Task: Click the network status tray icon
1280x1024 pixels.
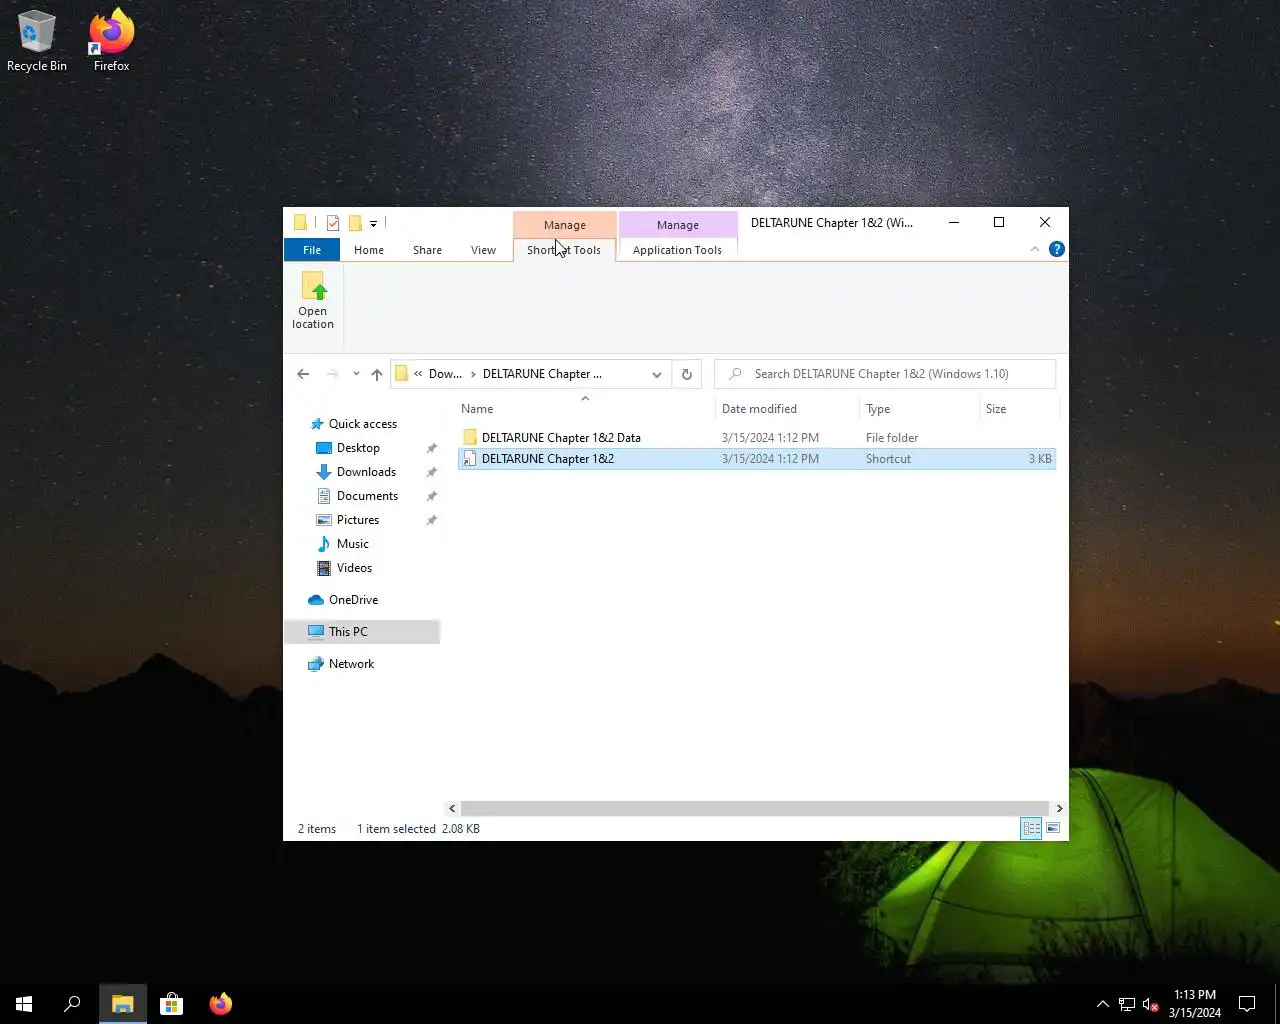Action: tap(1127, 1004)
